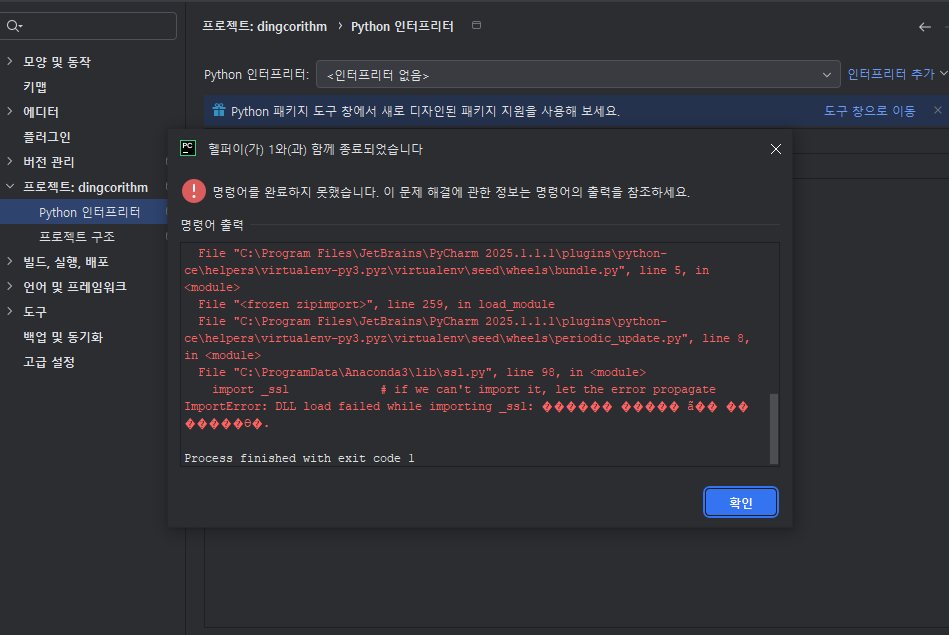Expand the 도구 settings section
The width and height of the screenshot is (949, 635).
click(x=10, y=312)
